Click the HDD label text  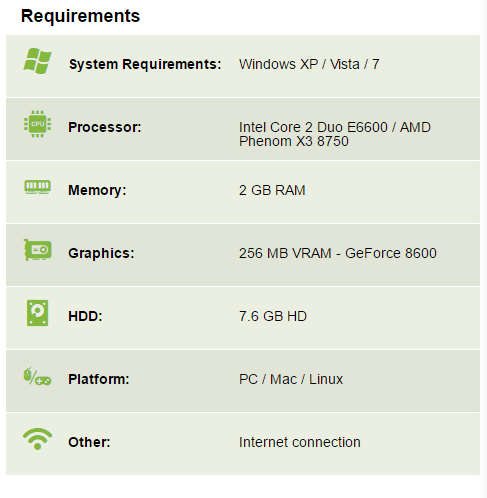click(85, 316)
